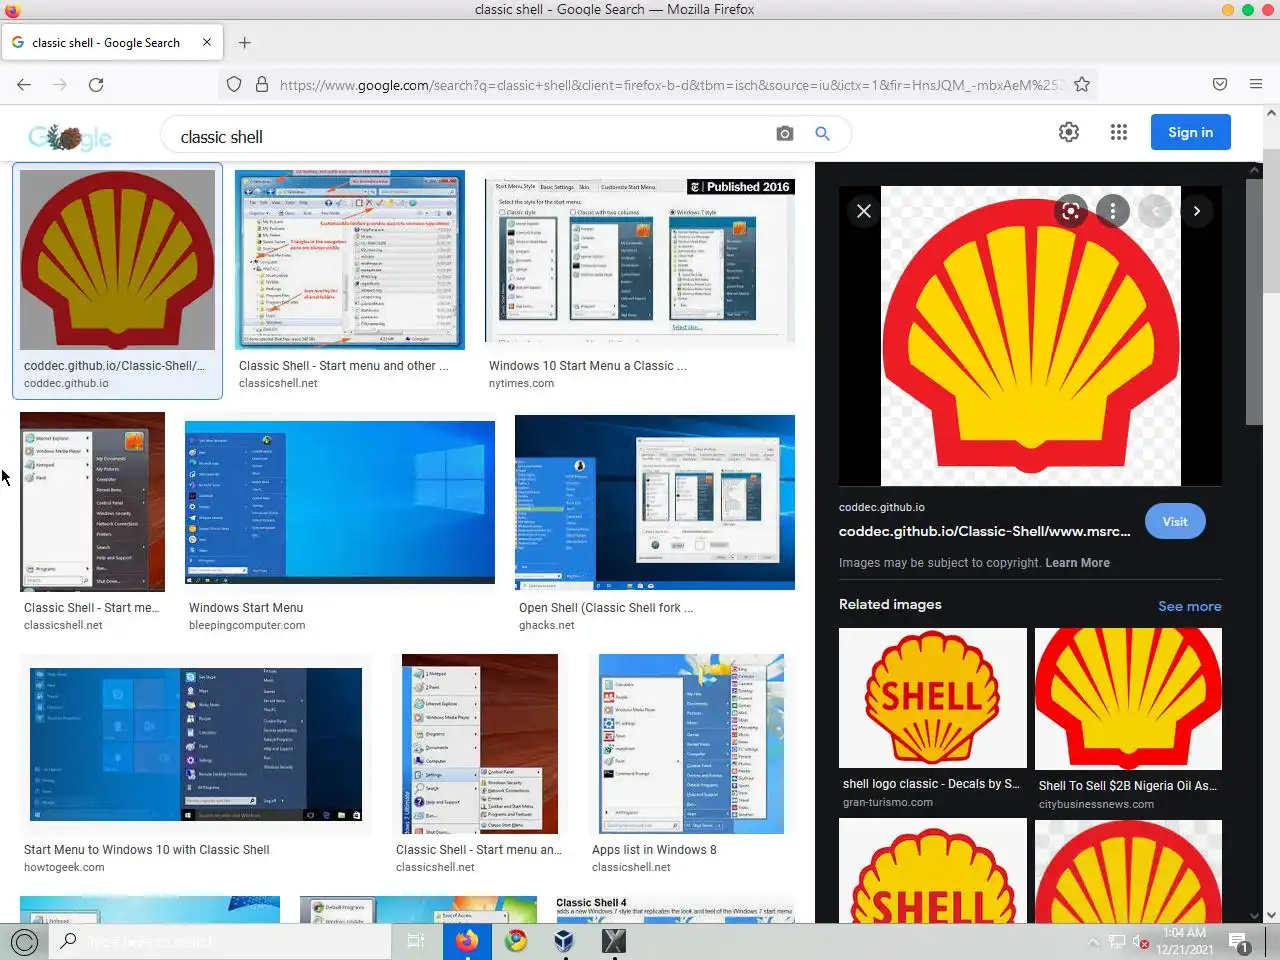1280x960 pixels.
Task: Open Chrome from taskbar
Action: [x=516, y=941]
